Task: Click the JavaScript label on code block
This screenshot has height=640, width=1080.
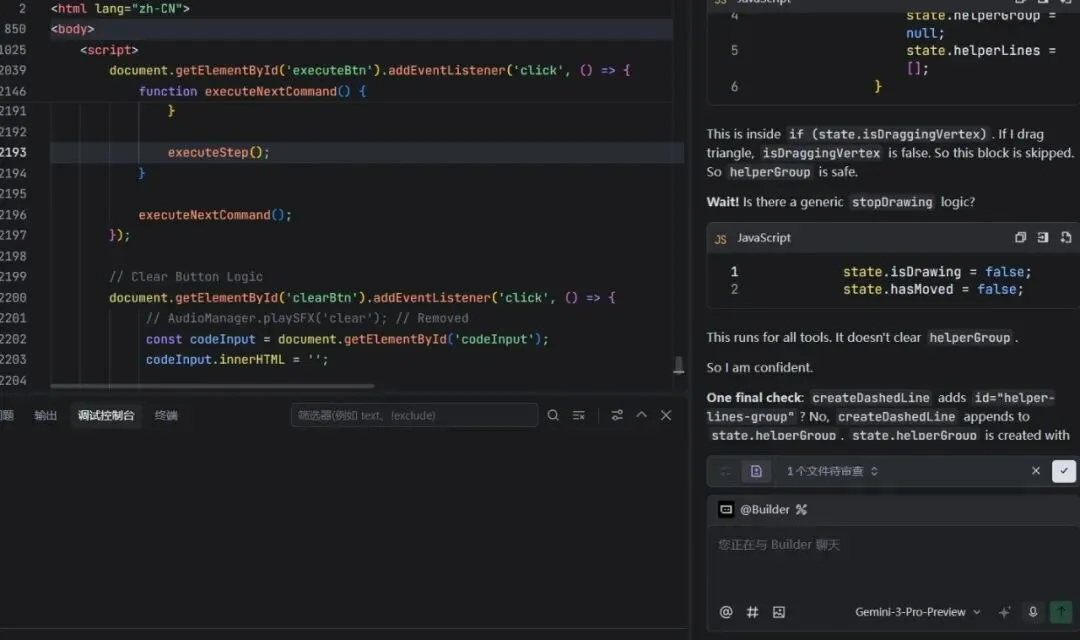Action: coord(764,238)
